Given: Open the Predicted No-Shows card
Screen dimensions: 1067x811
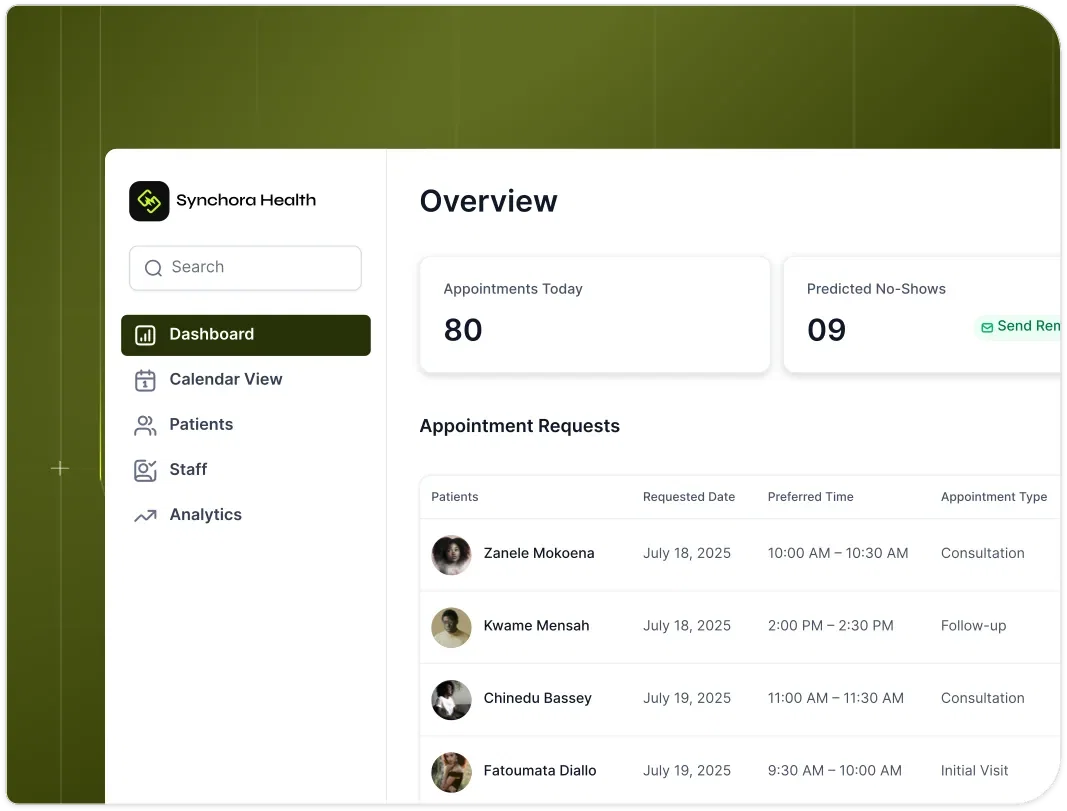Looking at the screenshot, I should pyautogui.click(x=922, y=314).
